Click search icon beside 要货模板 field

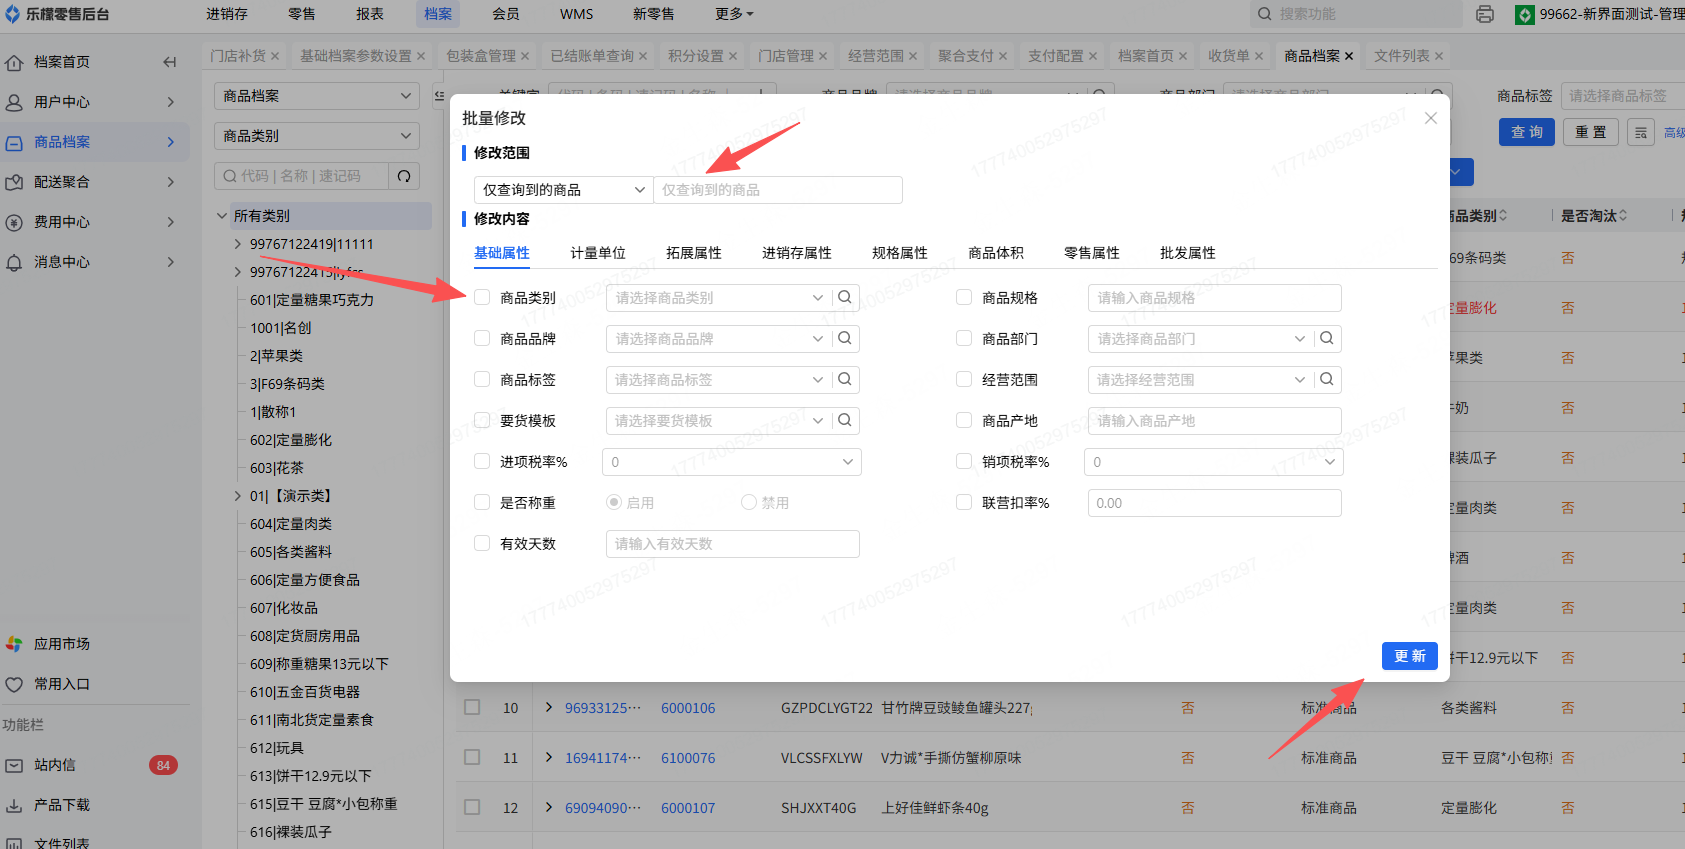845,420
